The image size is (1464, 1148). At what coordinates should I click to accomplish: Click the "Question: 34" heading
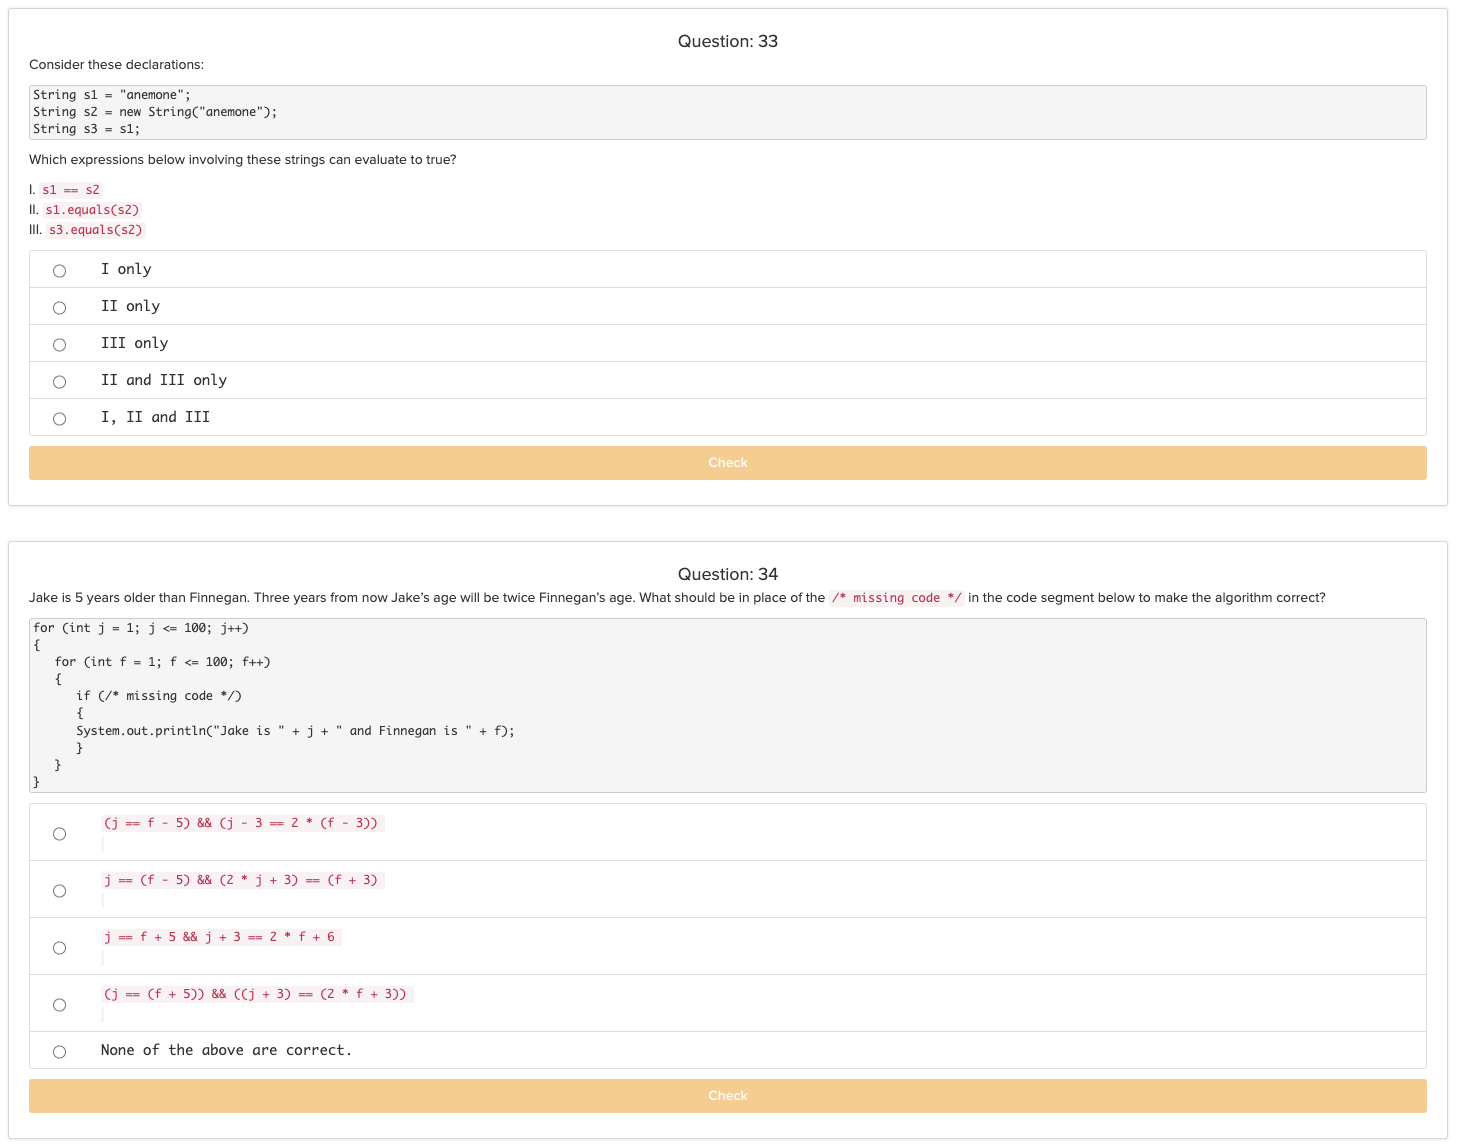pos(728,574)
